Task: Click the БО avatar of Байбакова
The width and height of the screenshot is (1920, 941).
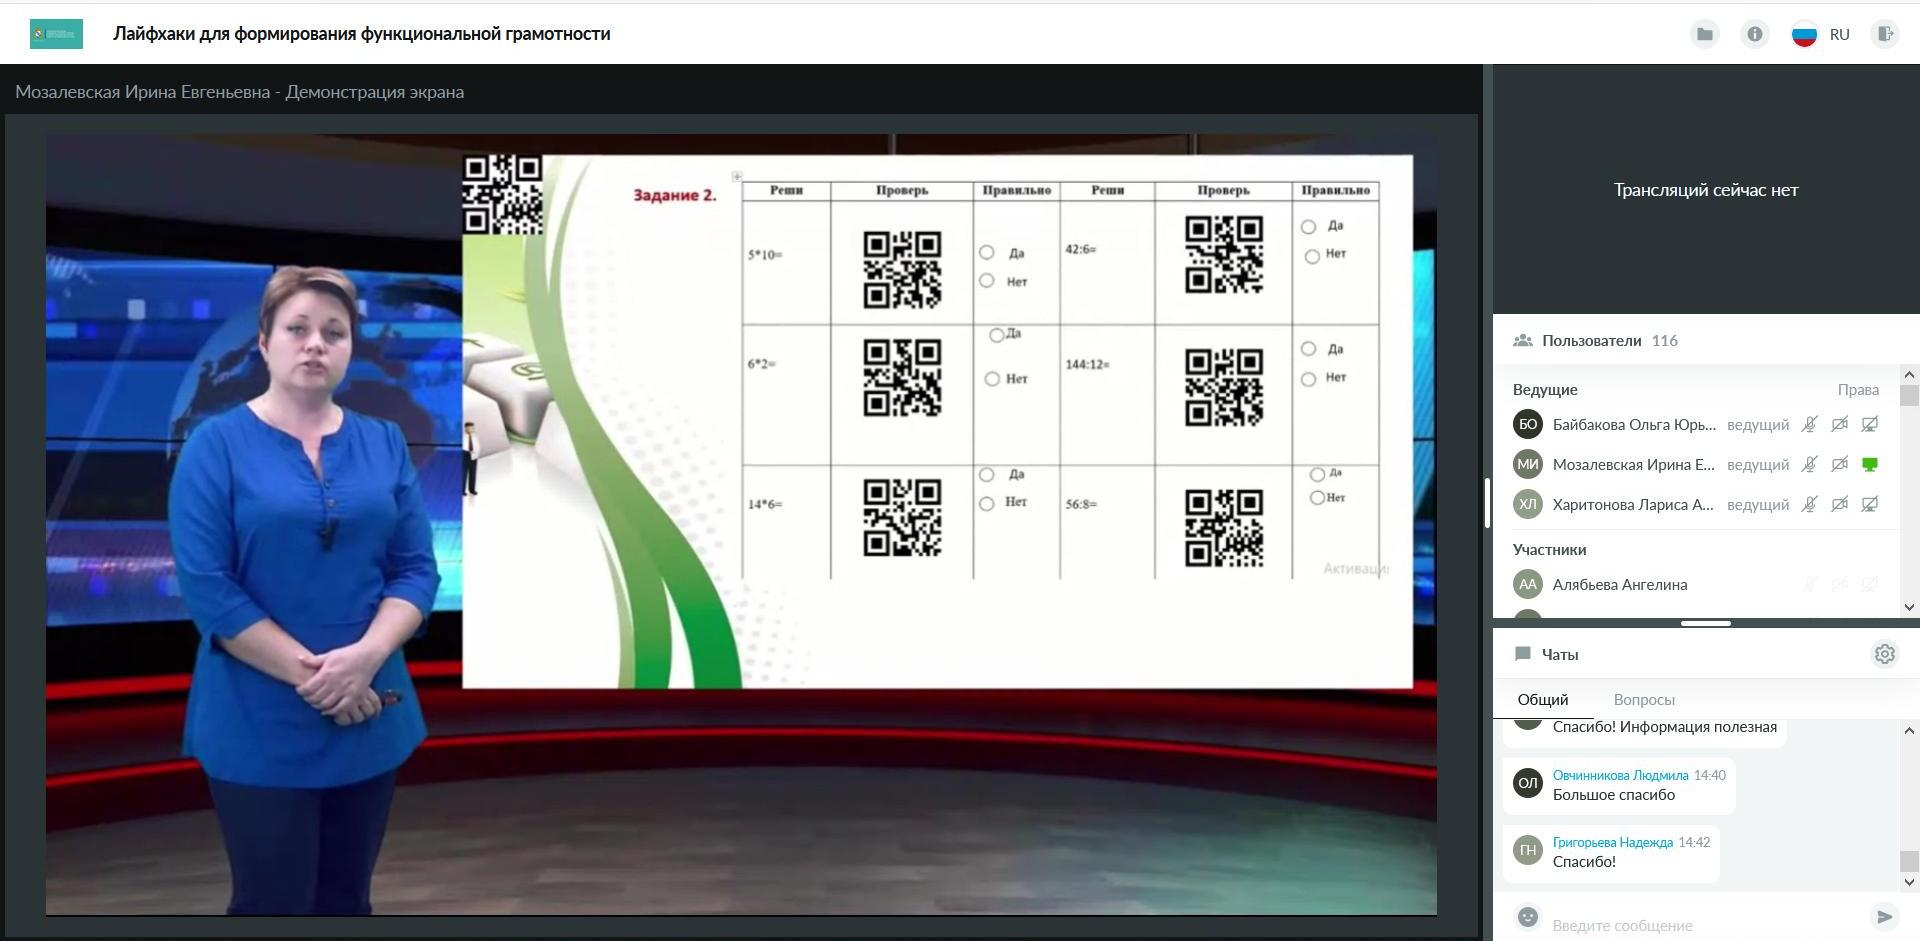Action: point(1528,425)
